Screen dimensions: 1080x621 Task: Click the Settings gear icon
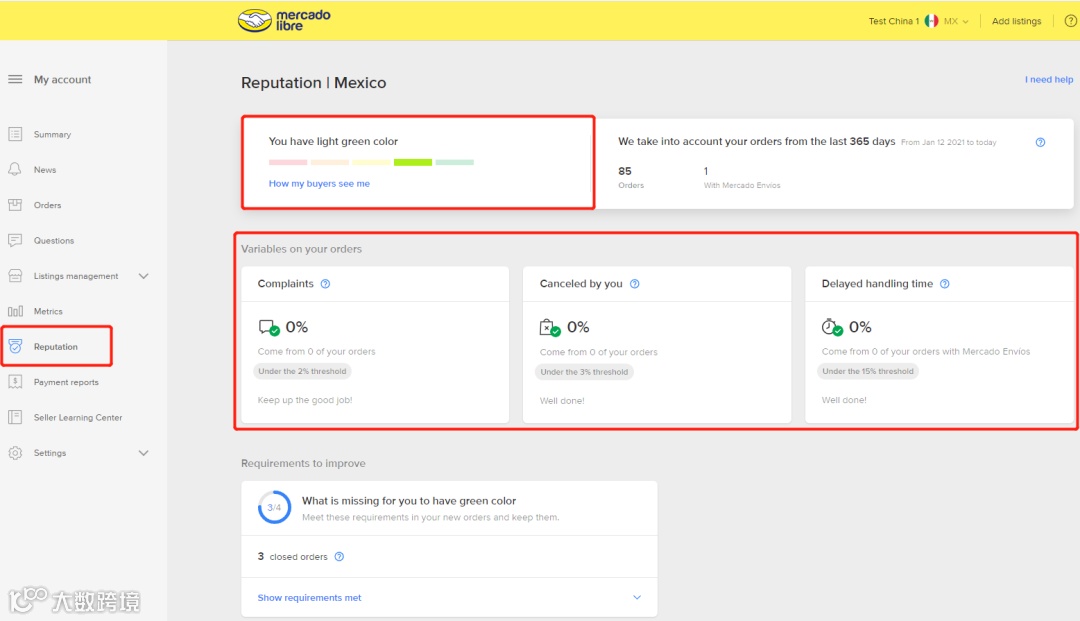15,452
